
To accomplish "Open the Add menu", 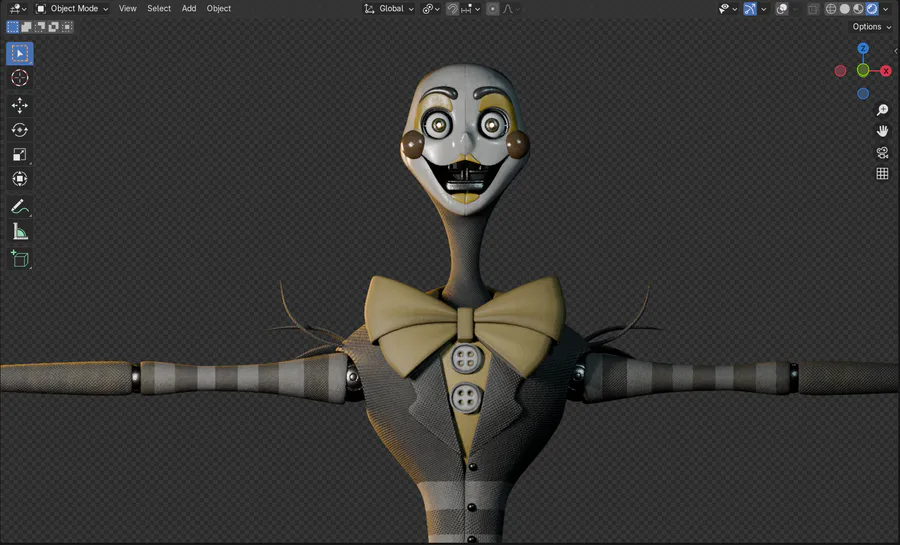I will (x=189, y=9).
